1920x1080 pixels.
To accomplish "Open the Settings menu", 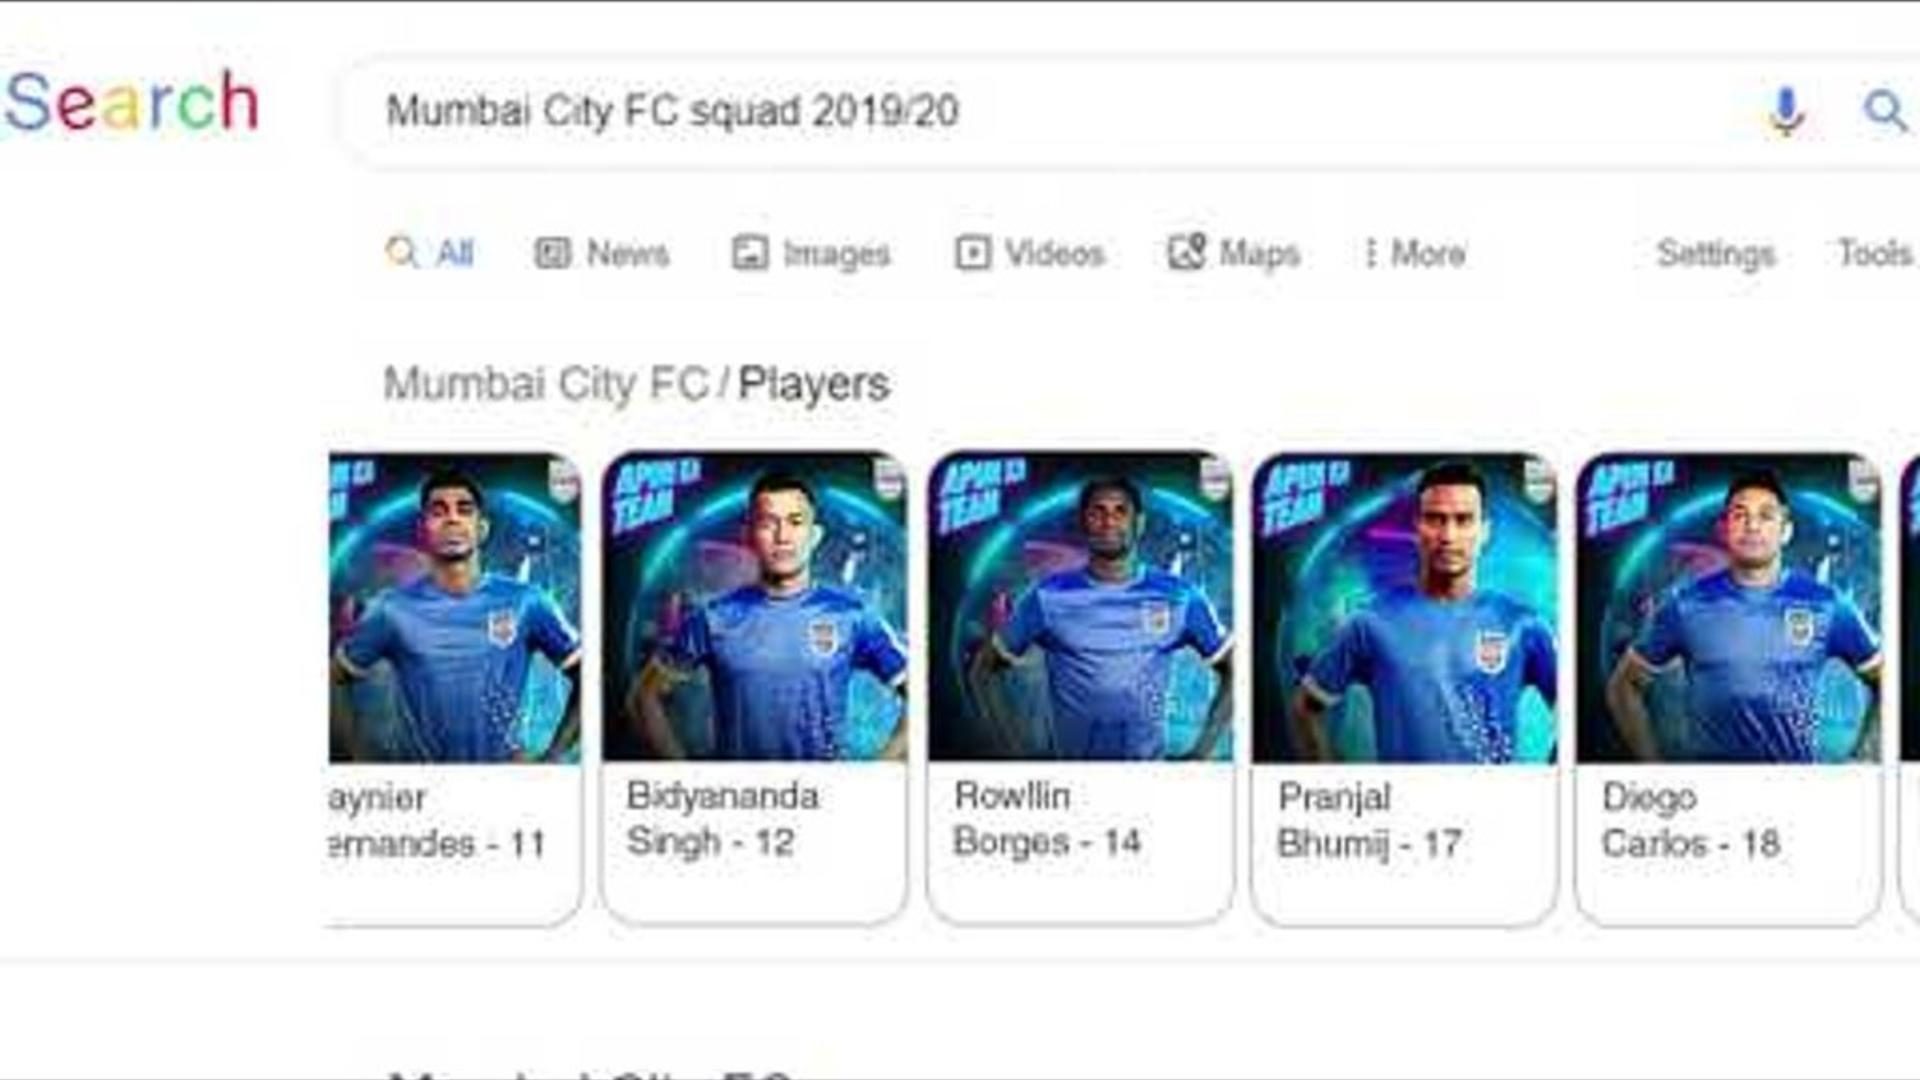I will click(x=1716, y=253).
